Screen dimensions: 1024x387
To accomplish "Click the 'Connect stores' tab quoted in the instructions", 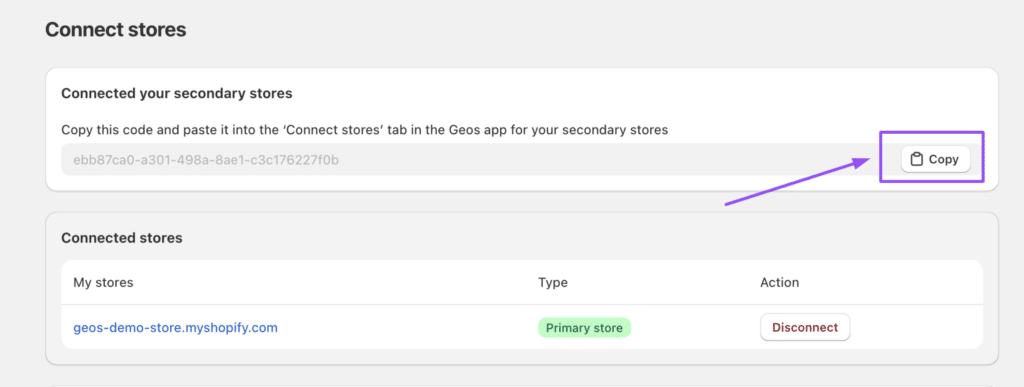I will [x=342, y=130].
